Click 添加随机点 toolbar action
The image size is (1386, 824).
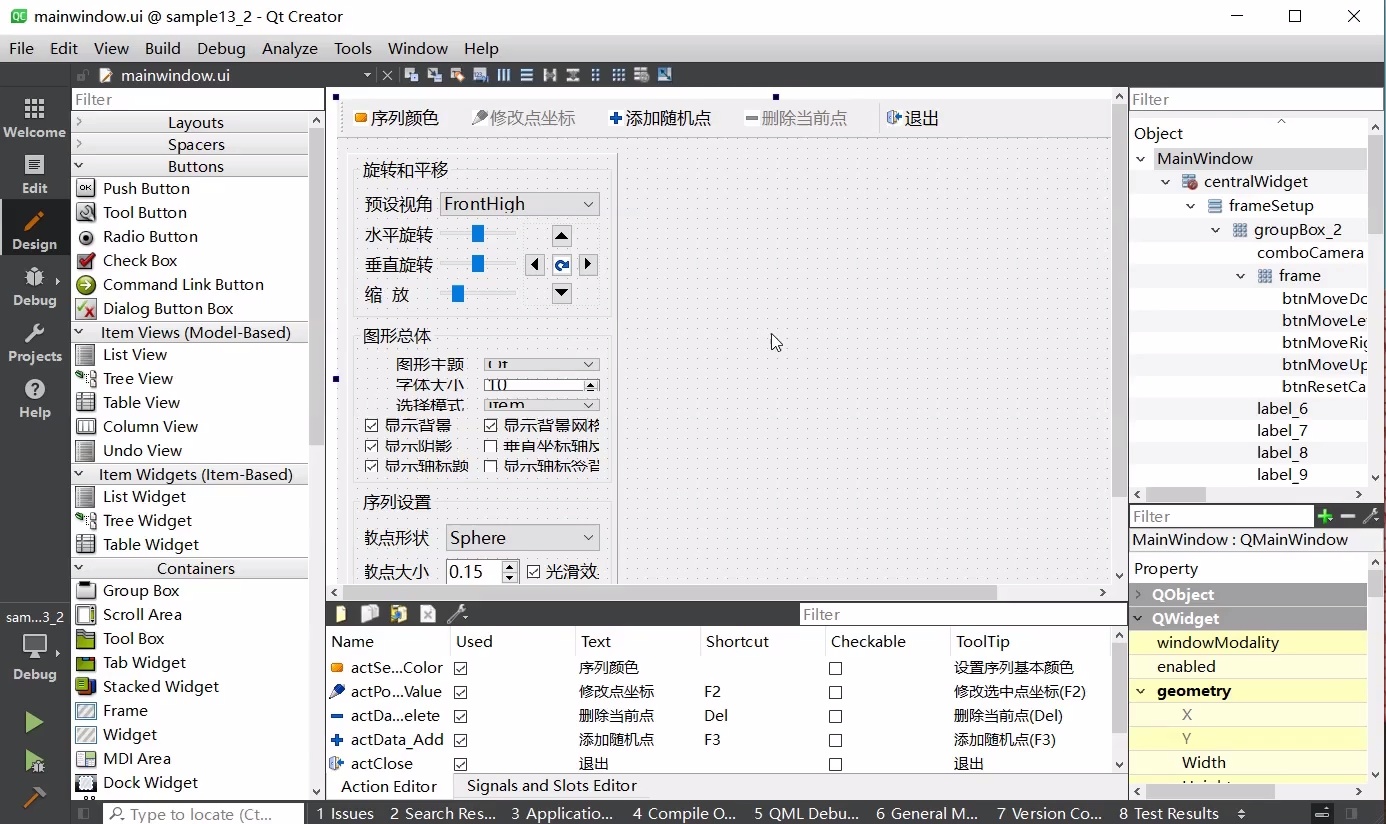click(660, 118)
